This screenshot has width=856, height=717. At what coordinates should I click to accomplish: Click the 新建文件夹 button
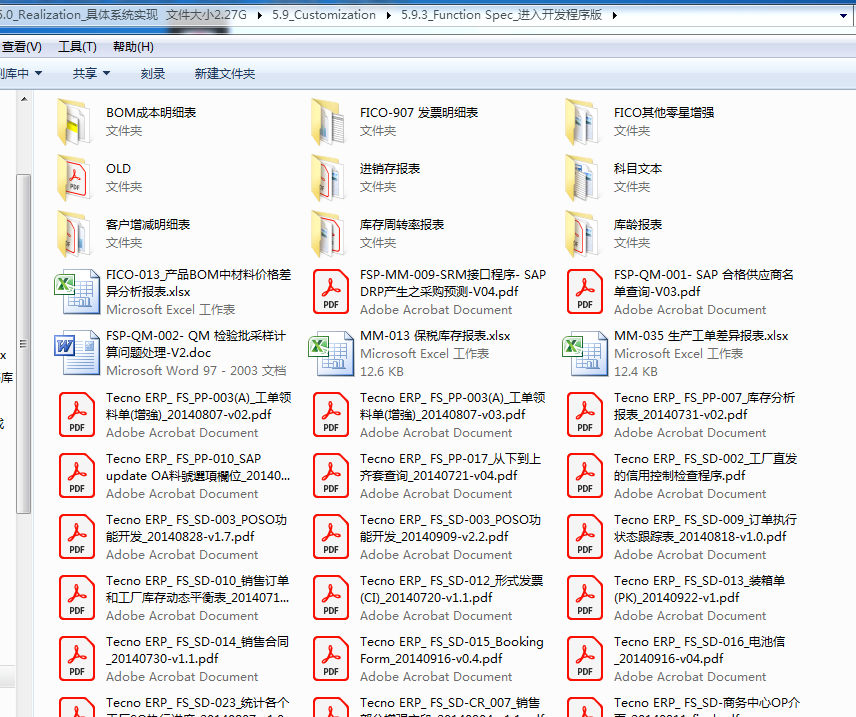tap(225, 73)
